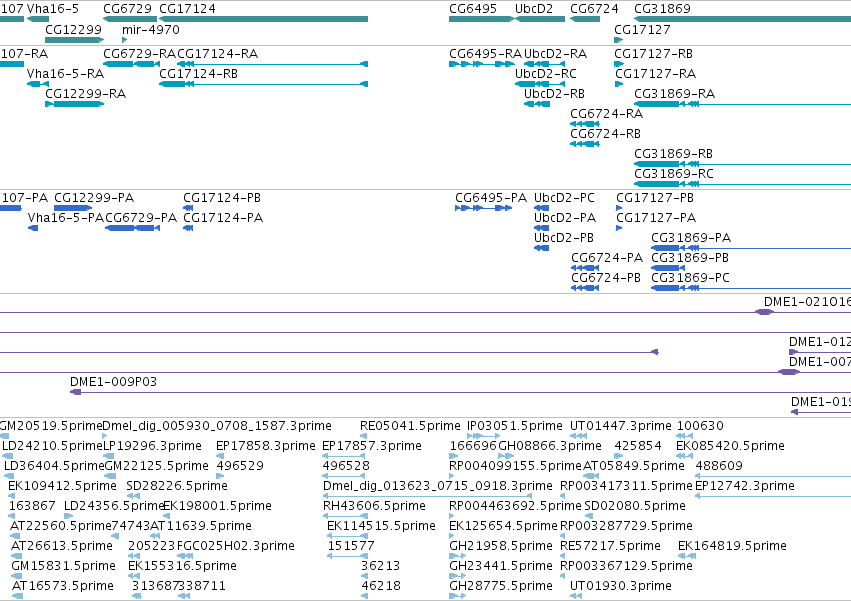The image size is (851, 601).
Task: Select transcript CG31869-RC
Action: pos(742,185)
